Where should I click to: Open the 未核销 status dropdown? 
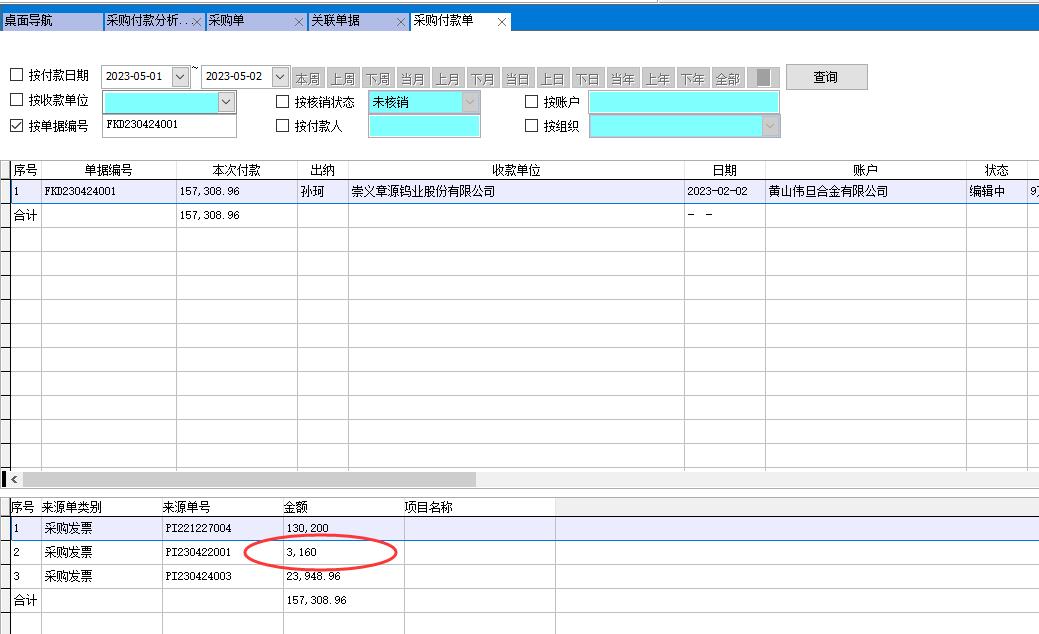tap(469, 101)
